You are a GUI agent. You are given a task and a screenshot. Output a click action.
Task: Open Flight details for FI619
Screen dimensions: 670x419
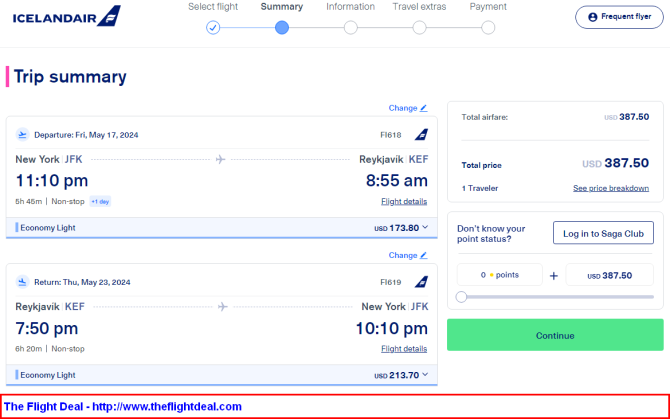[404, 349]
